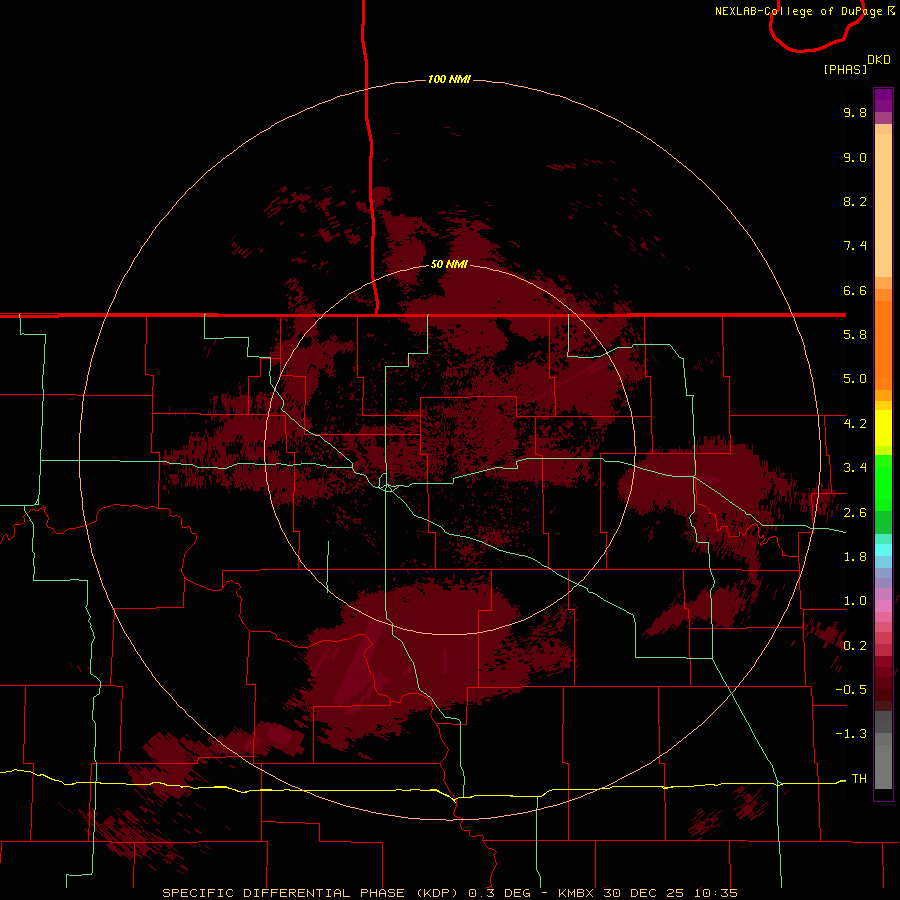
Task: Click the 8.2 value on the legend
Action: tap(855, 201)
